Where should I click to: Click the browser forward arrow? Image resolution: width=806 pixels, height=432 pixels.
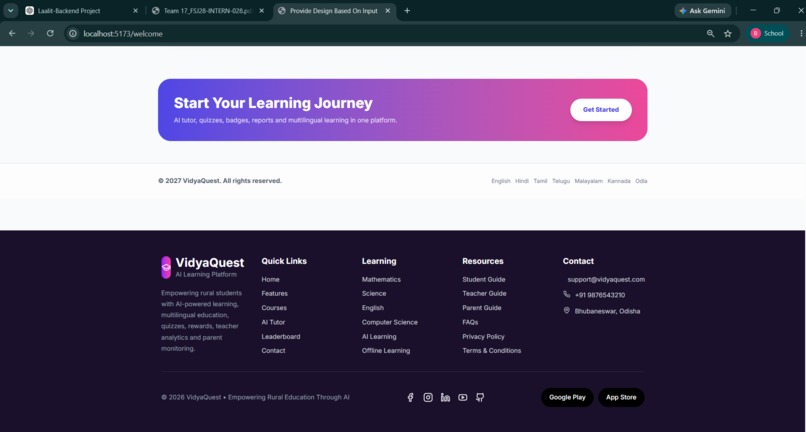(31, 33)
